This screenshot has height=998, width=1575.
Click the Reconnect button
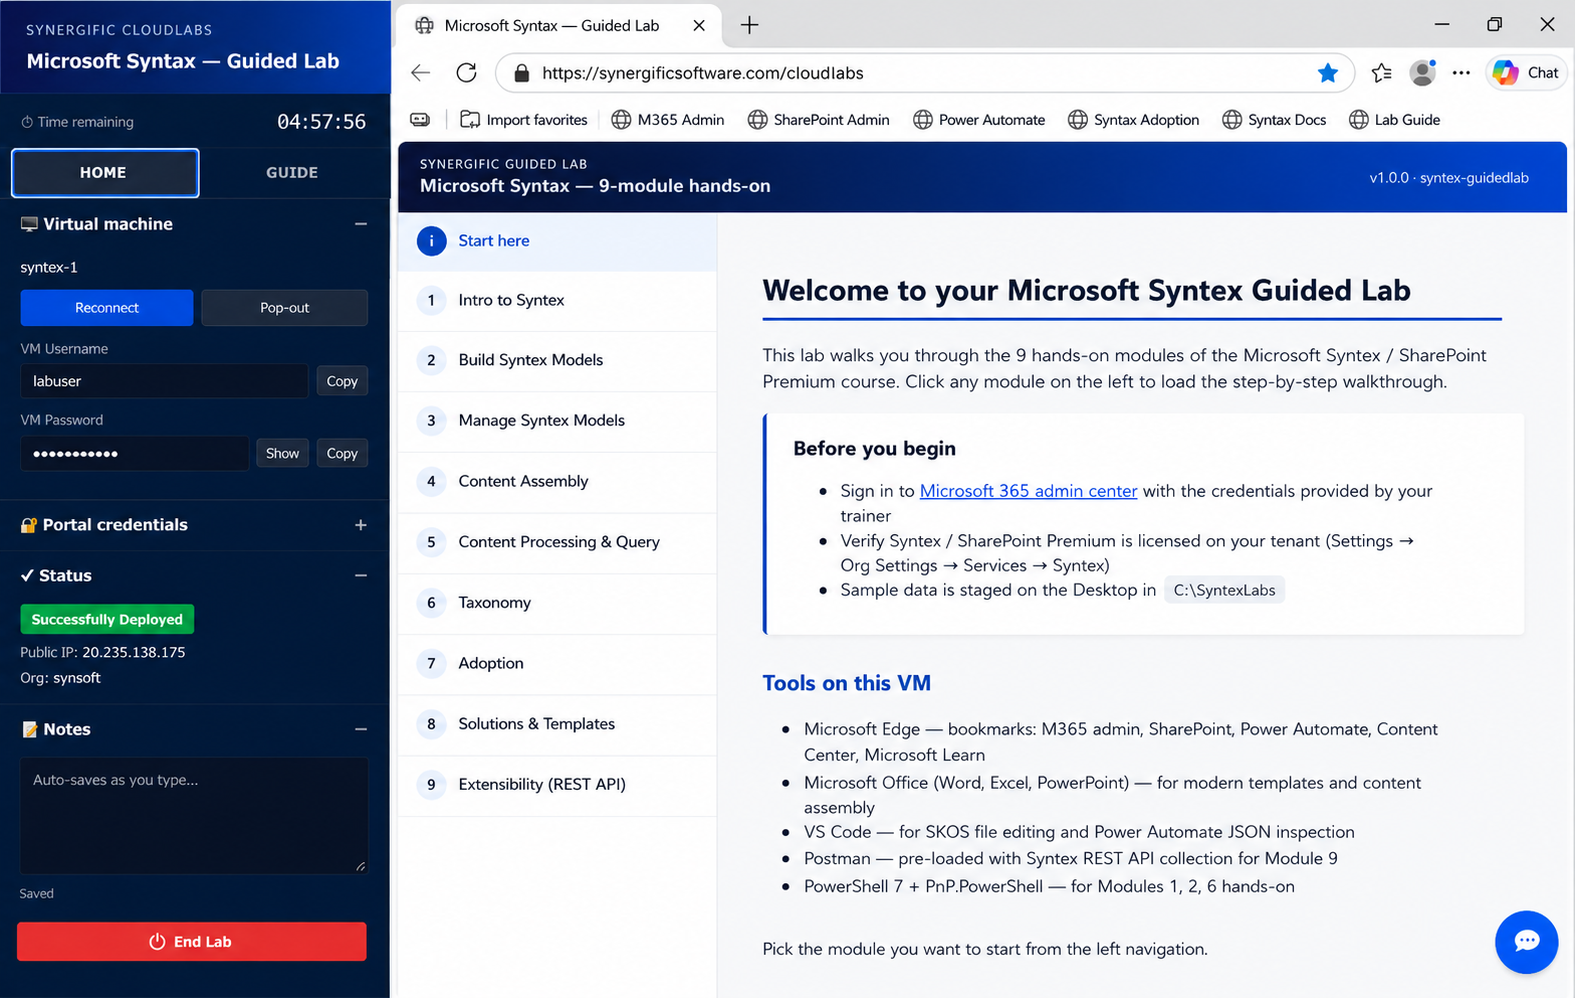click(x=107, y=308)
